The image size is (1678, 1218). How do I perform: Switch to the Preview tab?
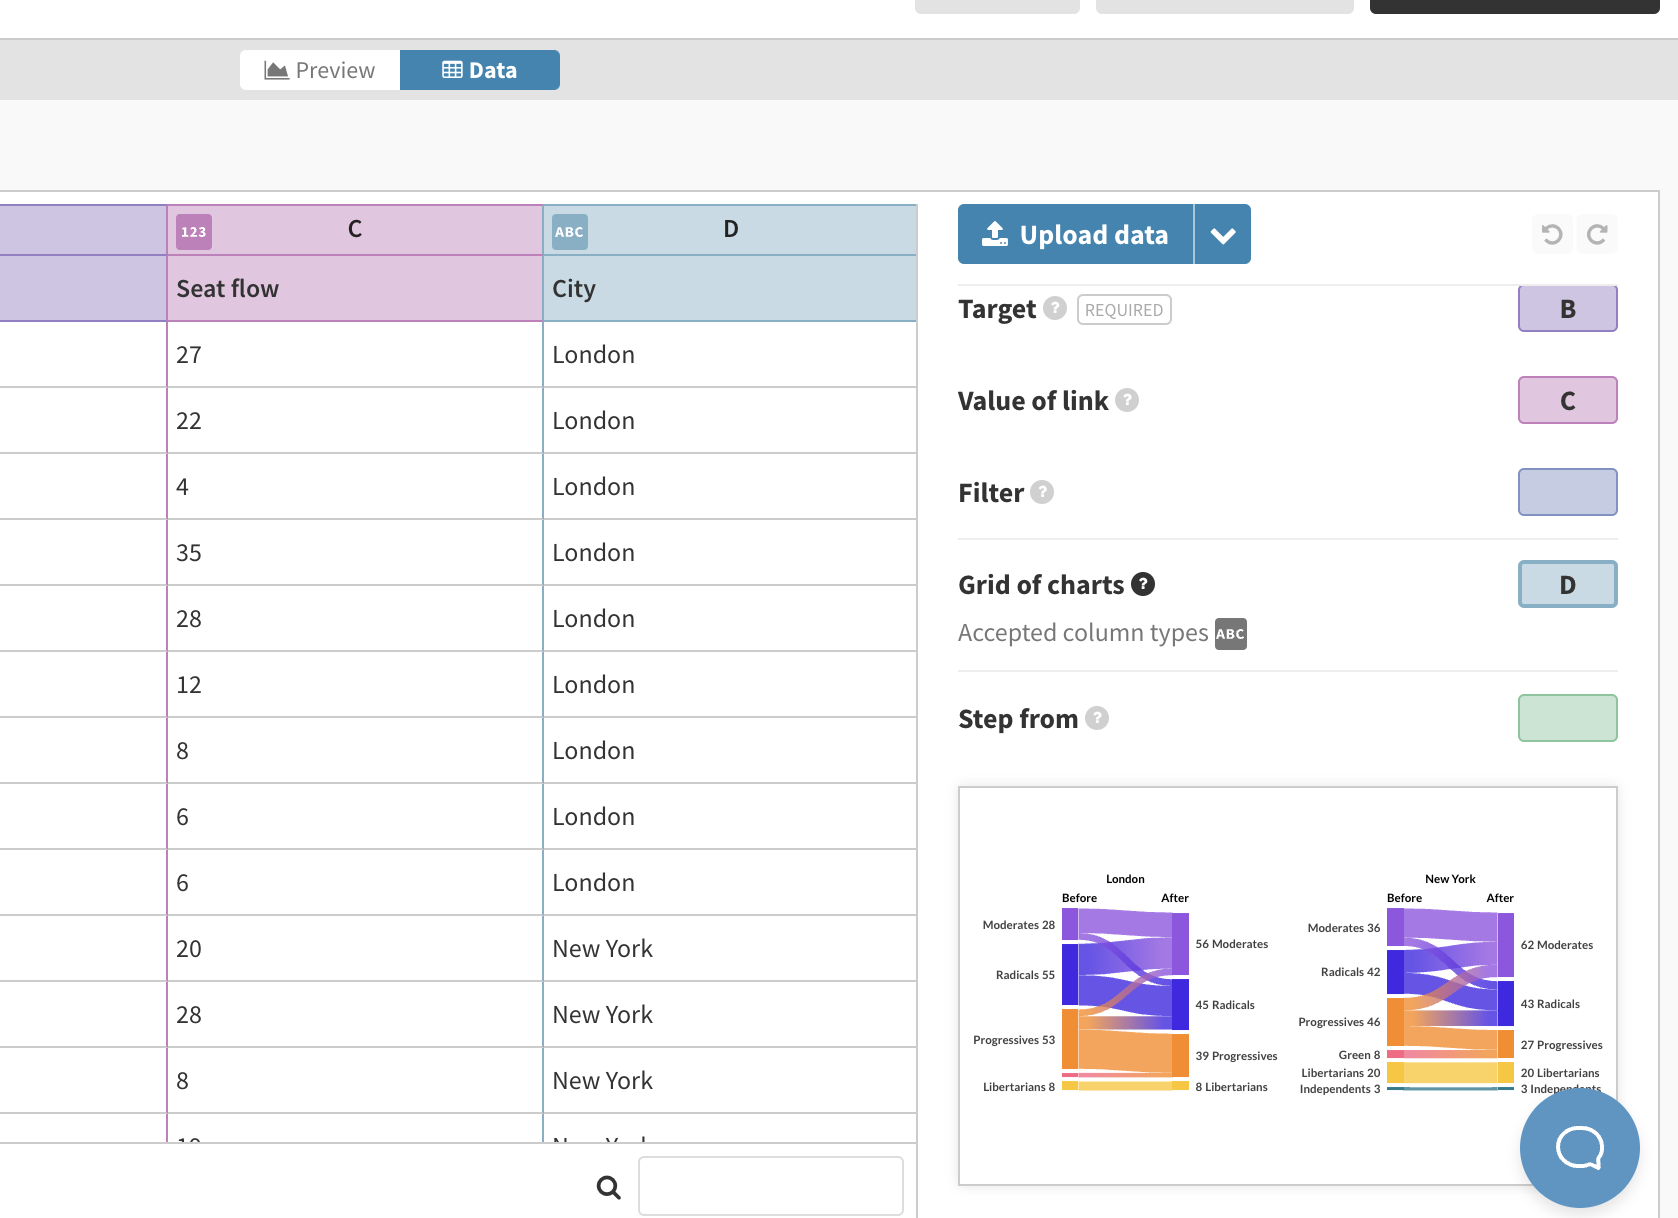click(x=319, y=69)
